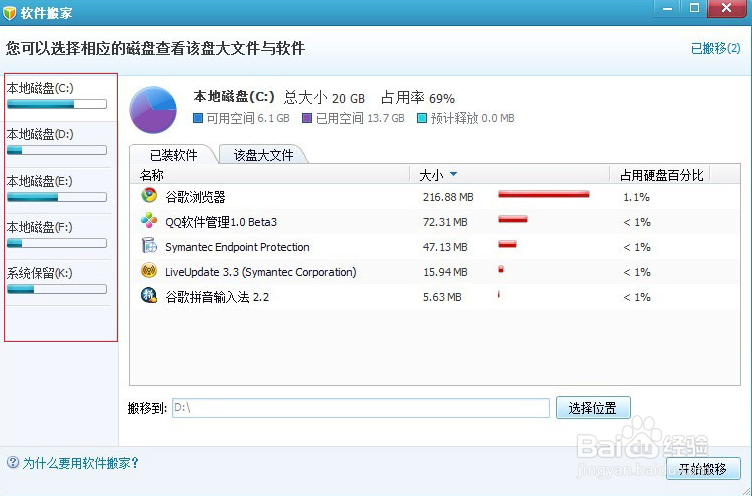Click the 5.63 MB size value
The width and height of the screenshot is (752, 496).
pyautogui.click(x=442, y=297)
